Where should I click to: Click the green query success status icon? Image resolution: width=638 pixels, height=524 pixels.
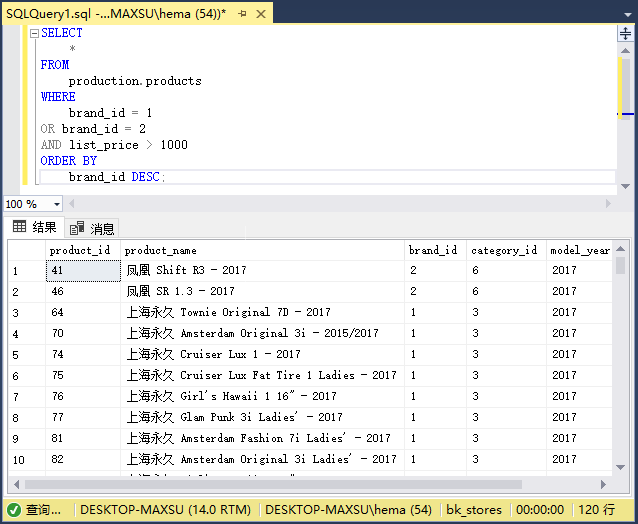(x=14, y=510)
